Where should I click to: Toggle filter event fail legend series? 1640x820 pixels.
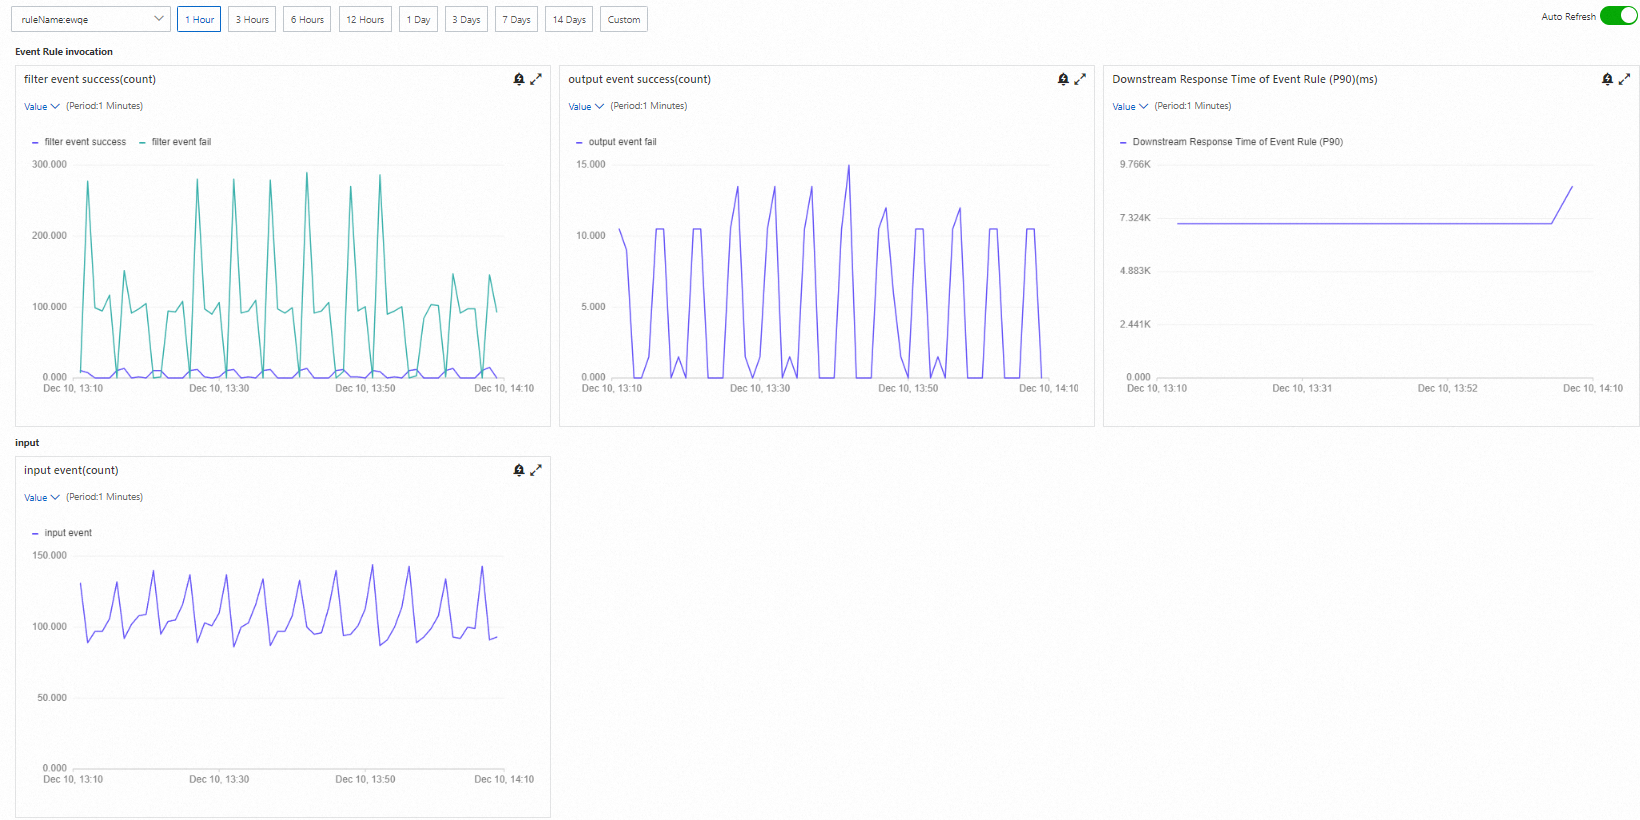tap(175, 142)
